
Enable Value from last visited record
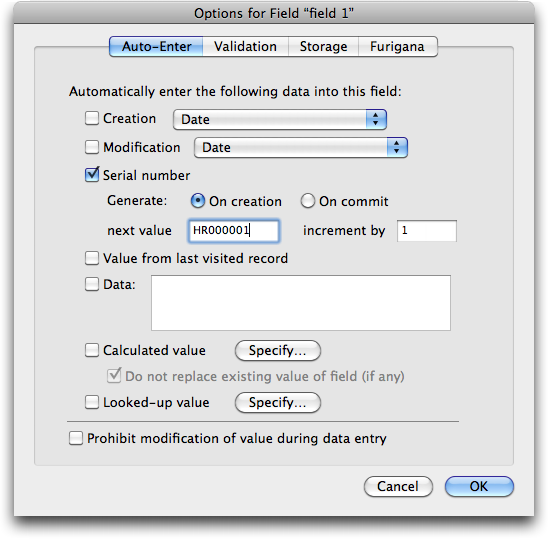(92, 258)
